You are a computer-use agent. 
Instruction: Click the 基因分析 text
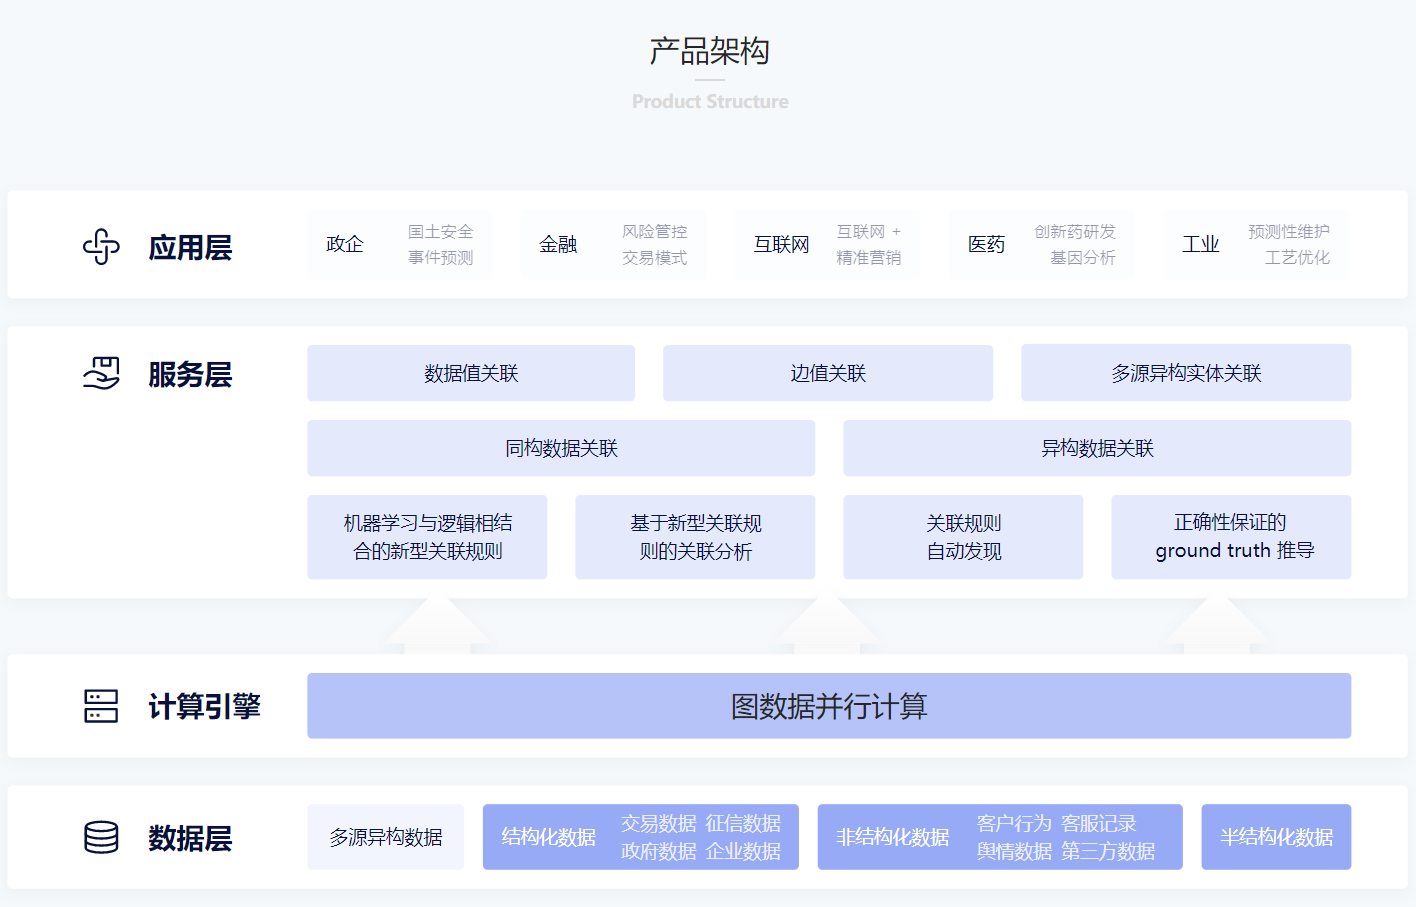pyautogui.click(x=1083, y=257)
